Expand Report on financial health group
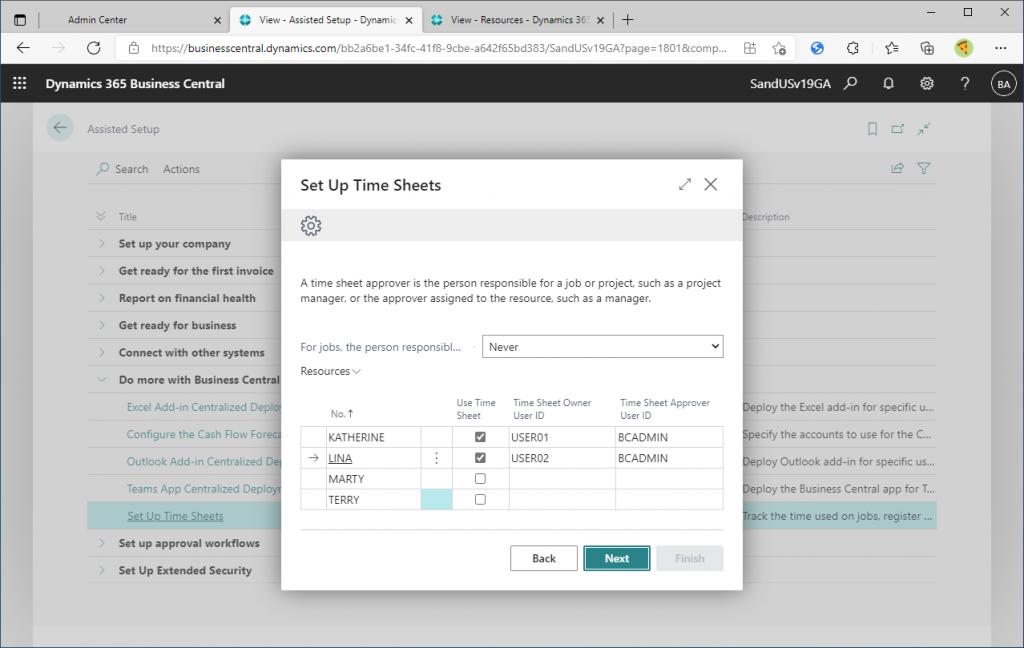The height and width of the screenshot is (648, 1024). point(102,298)
